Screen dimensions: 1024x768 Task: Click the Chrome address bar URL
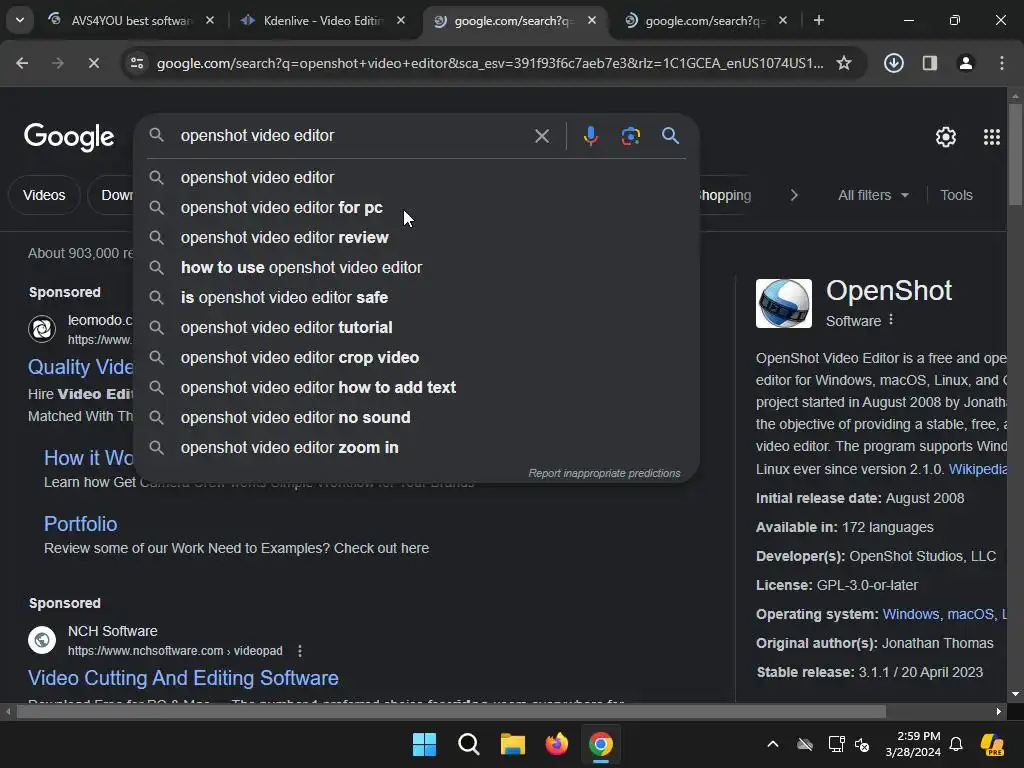pyautogui.click(x=490, y=63)
